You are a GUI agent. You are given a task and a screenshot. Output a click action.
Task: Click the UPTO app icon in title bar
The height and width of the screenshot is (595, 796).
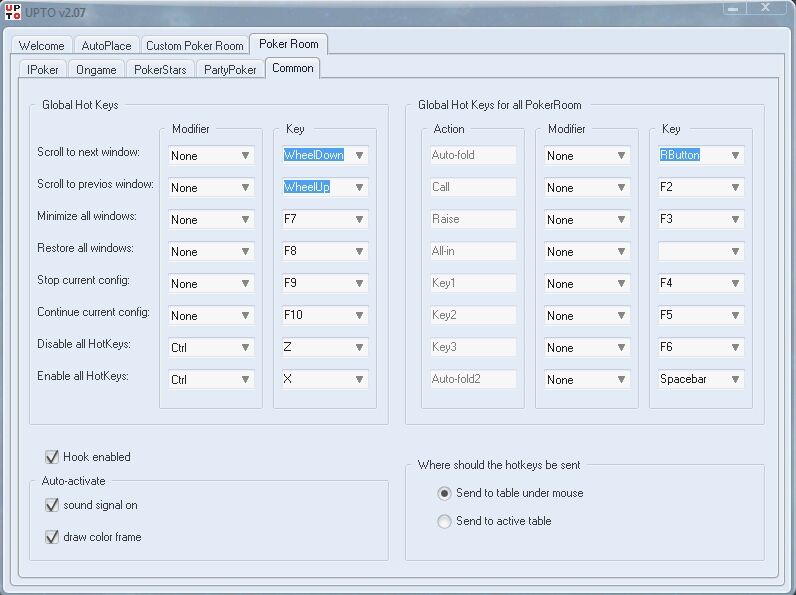(13, 12)
